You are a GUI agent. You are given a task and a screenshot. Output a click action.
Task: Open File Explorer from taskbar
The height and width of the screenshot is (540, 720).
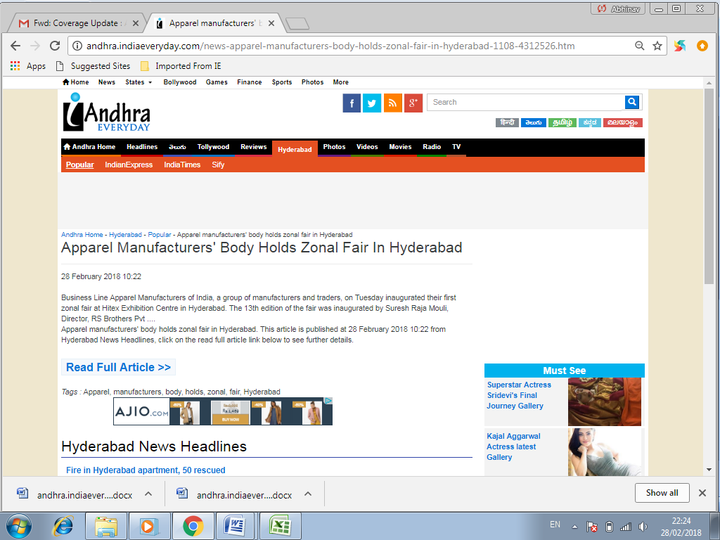tap(106, 526)
